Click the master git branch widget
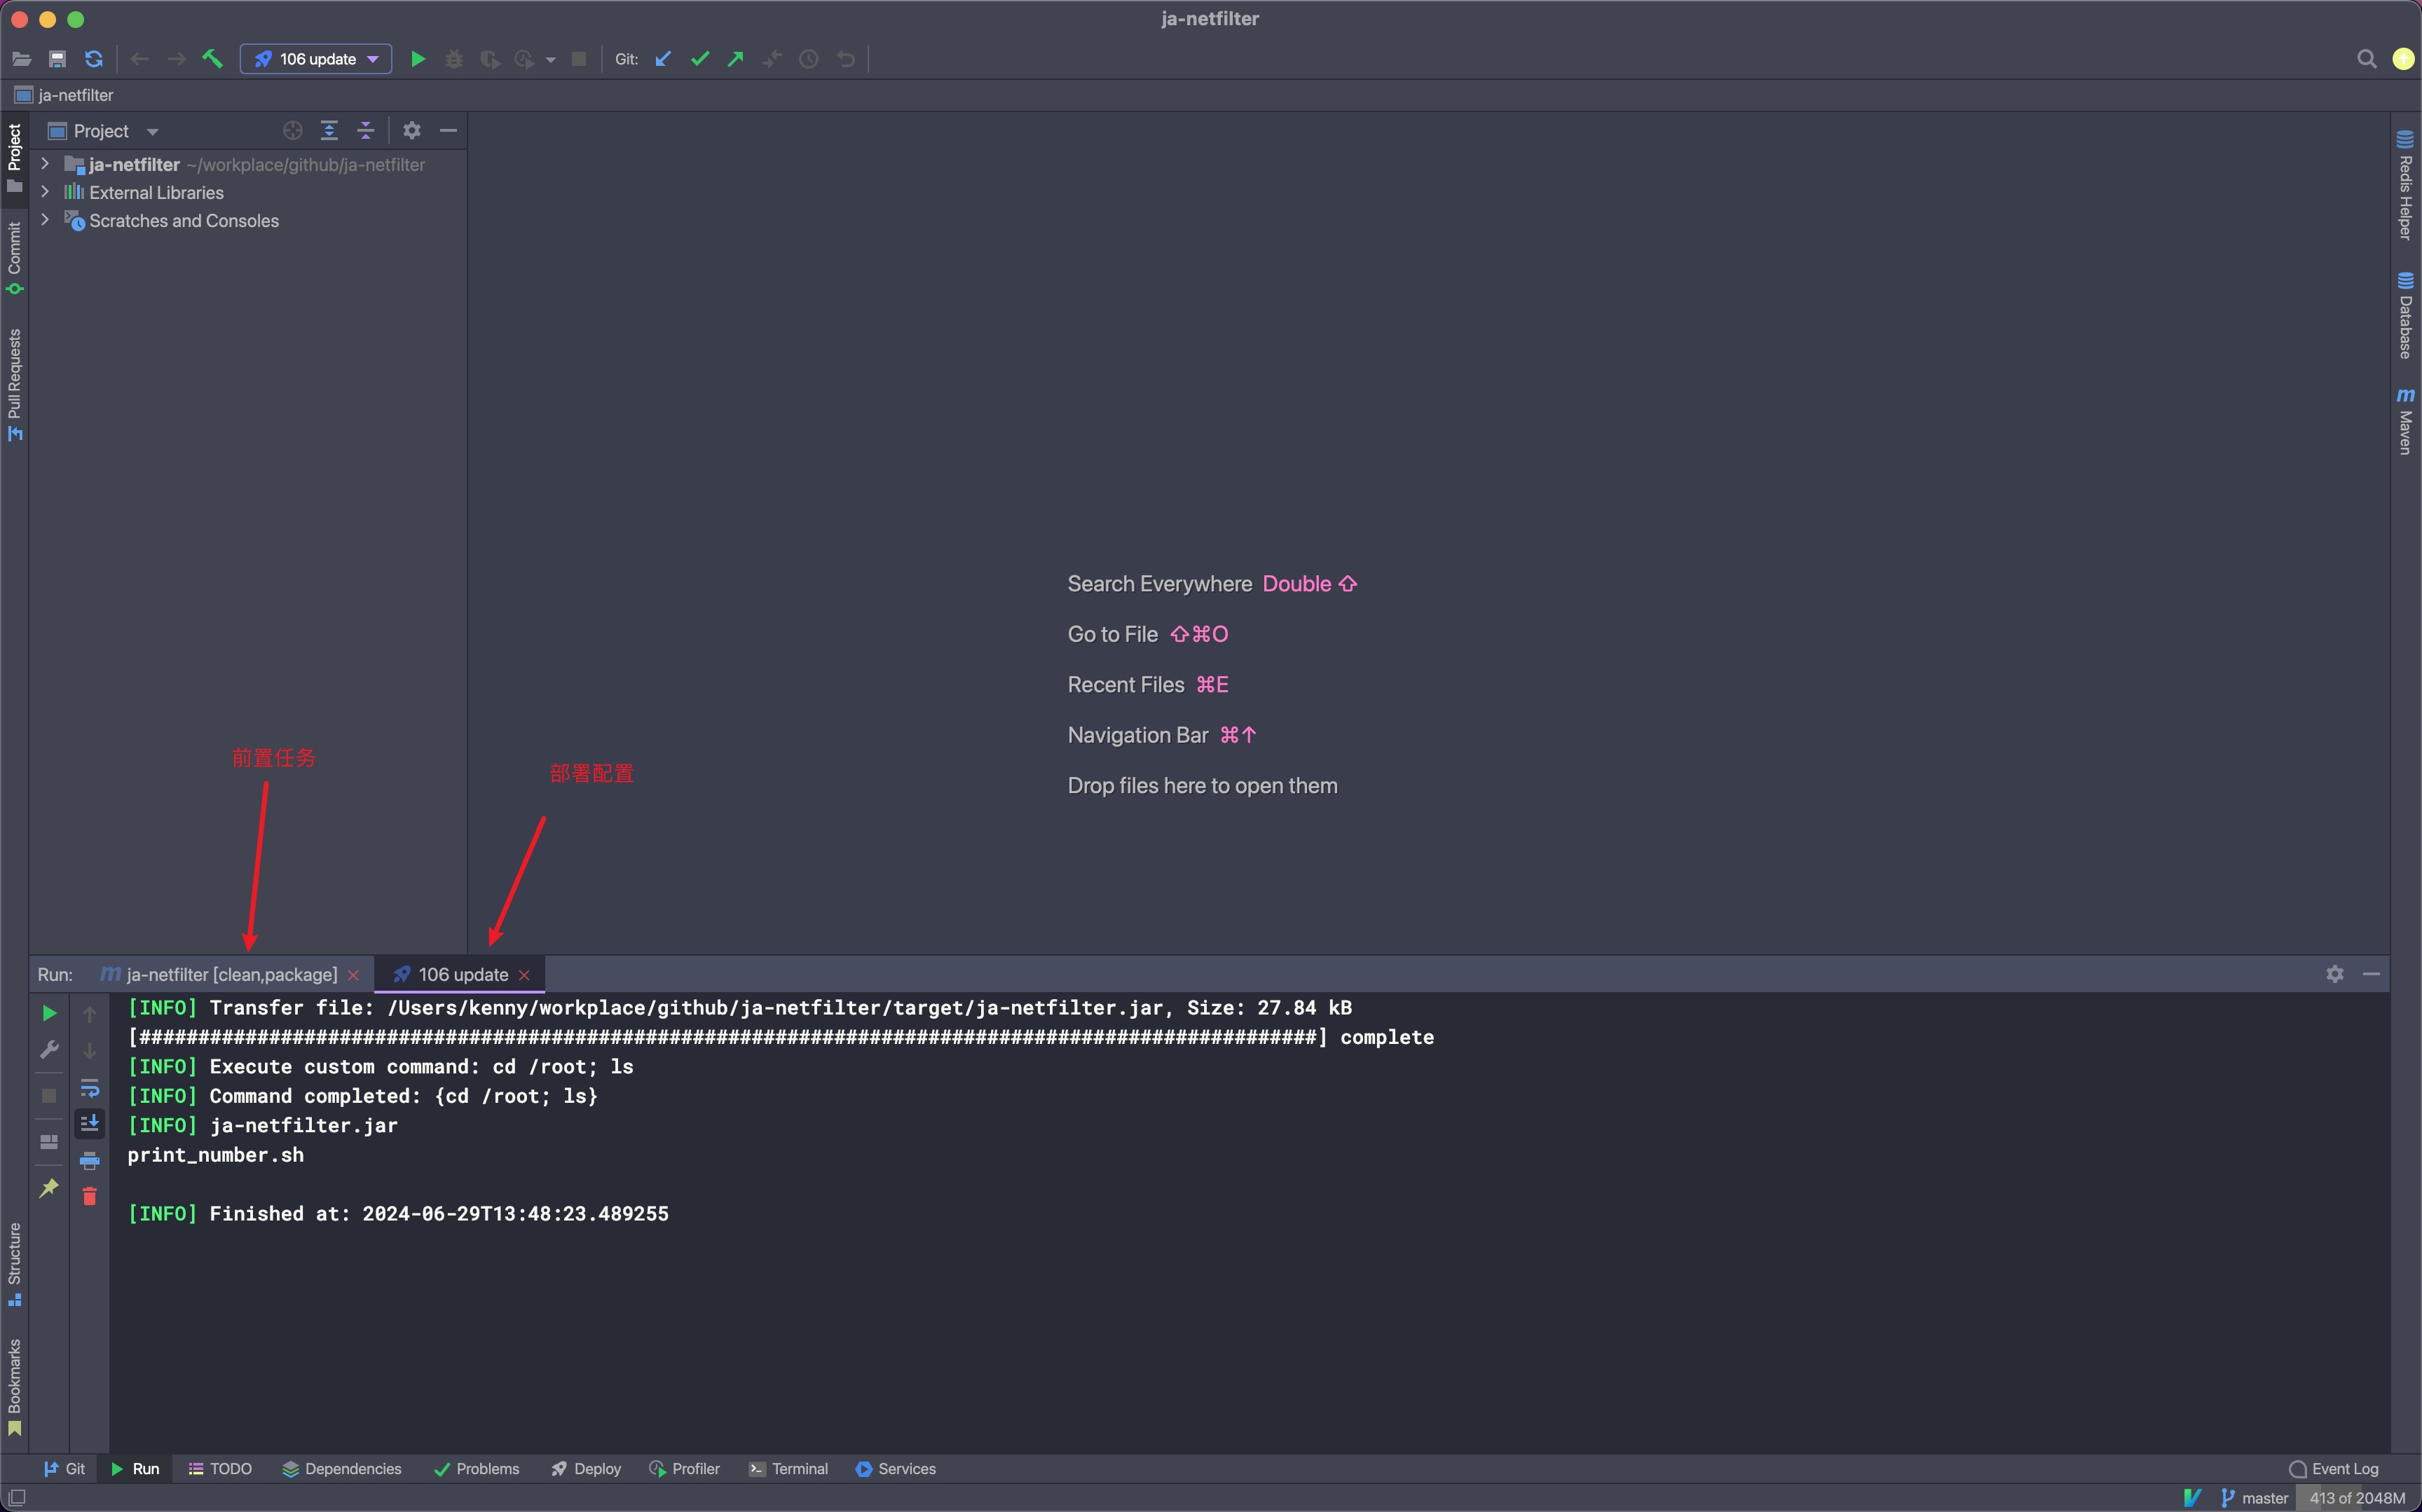This screenshot has width=2422, height=1512. coord(2255,1497)
